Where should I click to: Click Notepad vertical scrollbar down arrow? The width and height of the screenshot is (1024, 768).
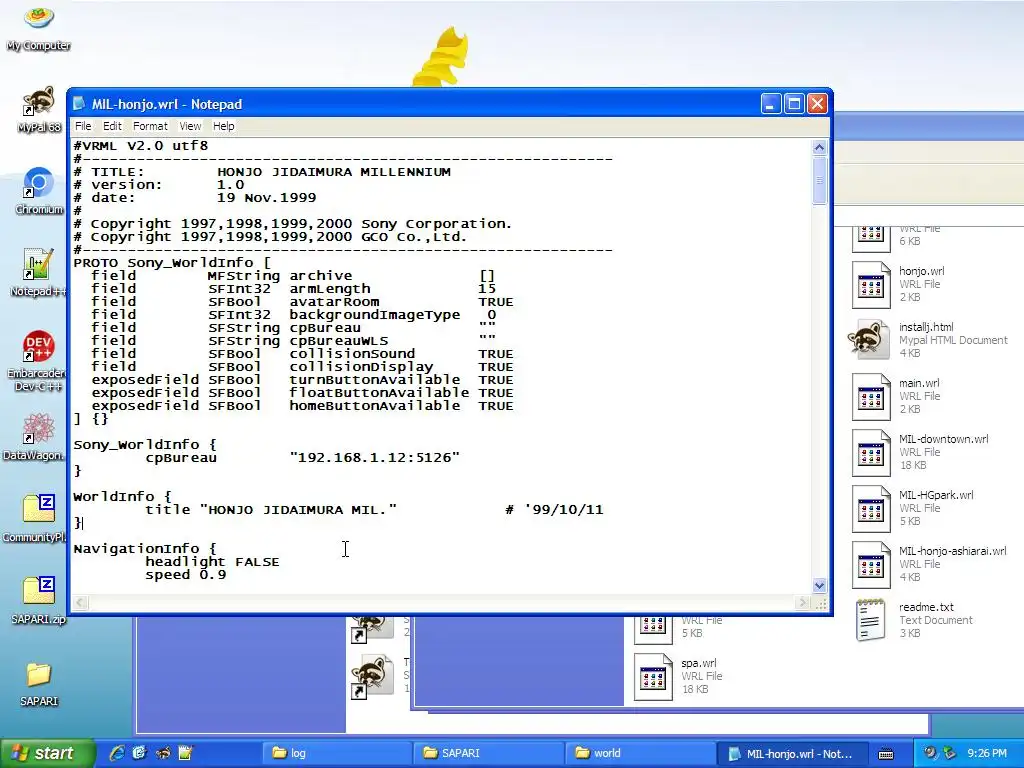(820, 586)
